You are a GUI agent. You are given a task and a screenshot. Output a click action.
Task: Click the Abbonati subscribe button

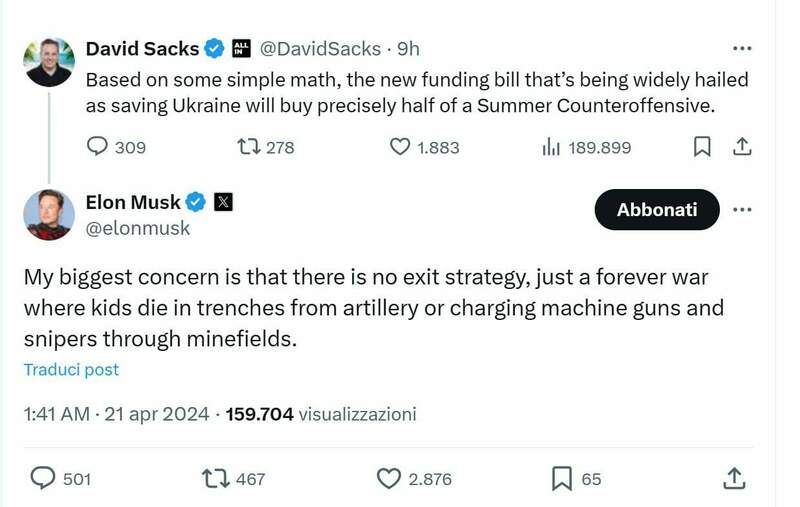pyautogui.click(x=656, y=210)
